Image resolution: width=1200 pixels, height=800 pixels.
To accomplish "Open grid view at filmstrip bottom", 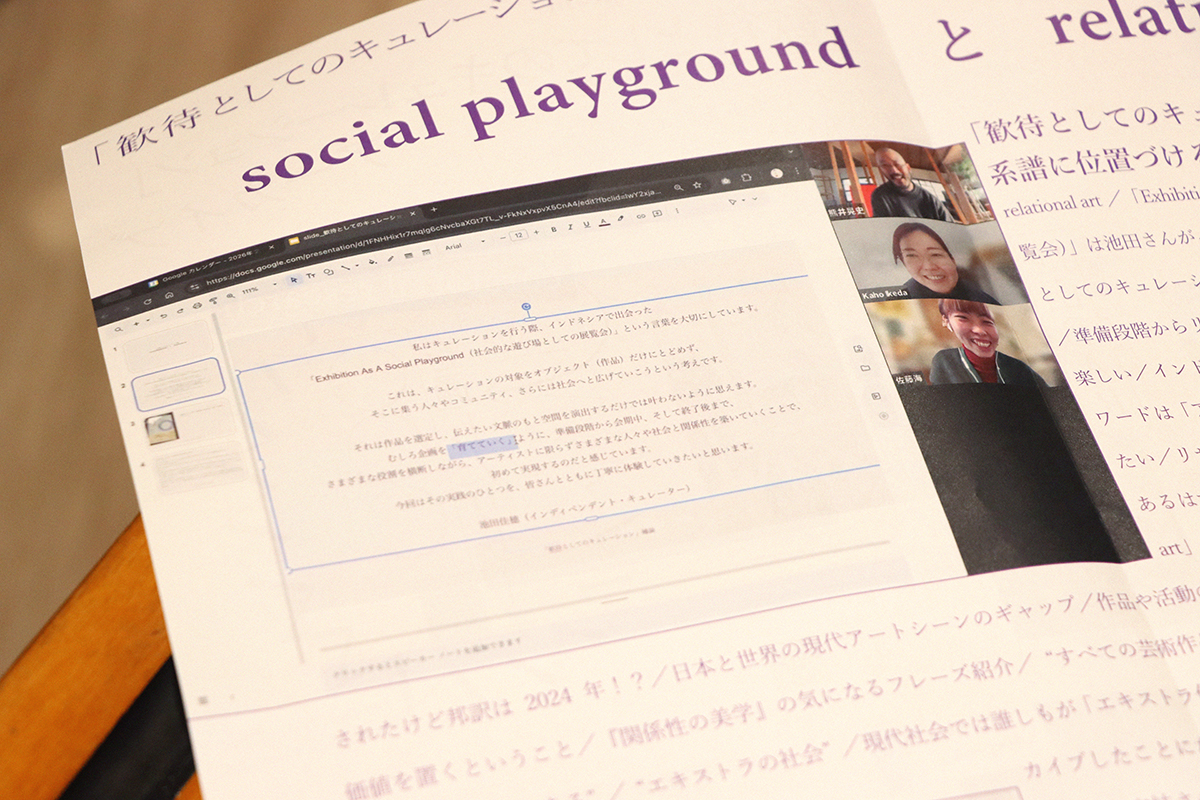I will tap(203, 699).
